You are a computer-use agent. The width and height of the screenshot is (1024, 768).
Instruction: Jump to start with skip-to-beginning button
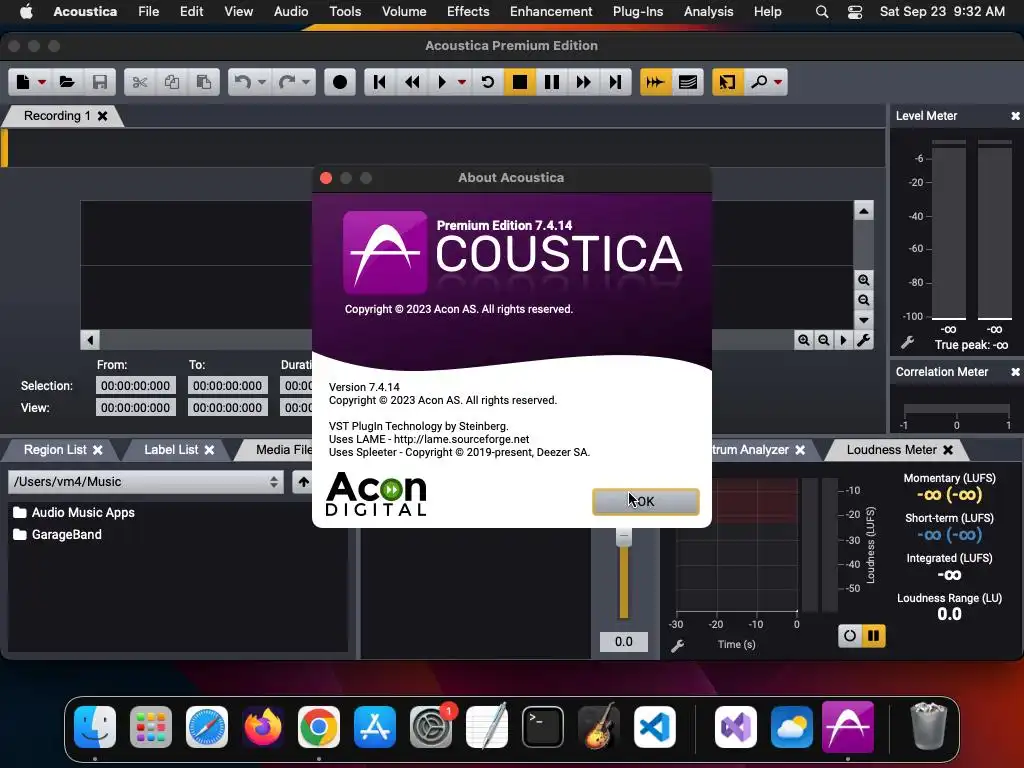379,82
